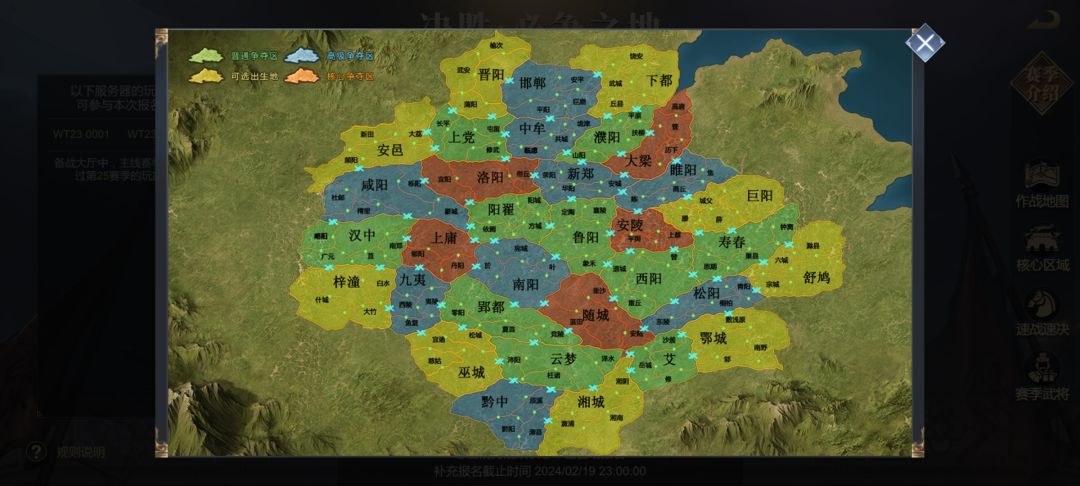Screen dimensions: 1080x486
Task: Select the 西阳 region
Action: (x=648, y=278)
